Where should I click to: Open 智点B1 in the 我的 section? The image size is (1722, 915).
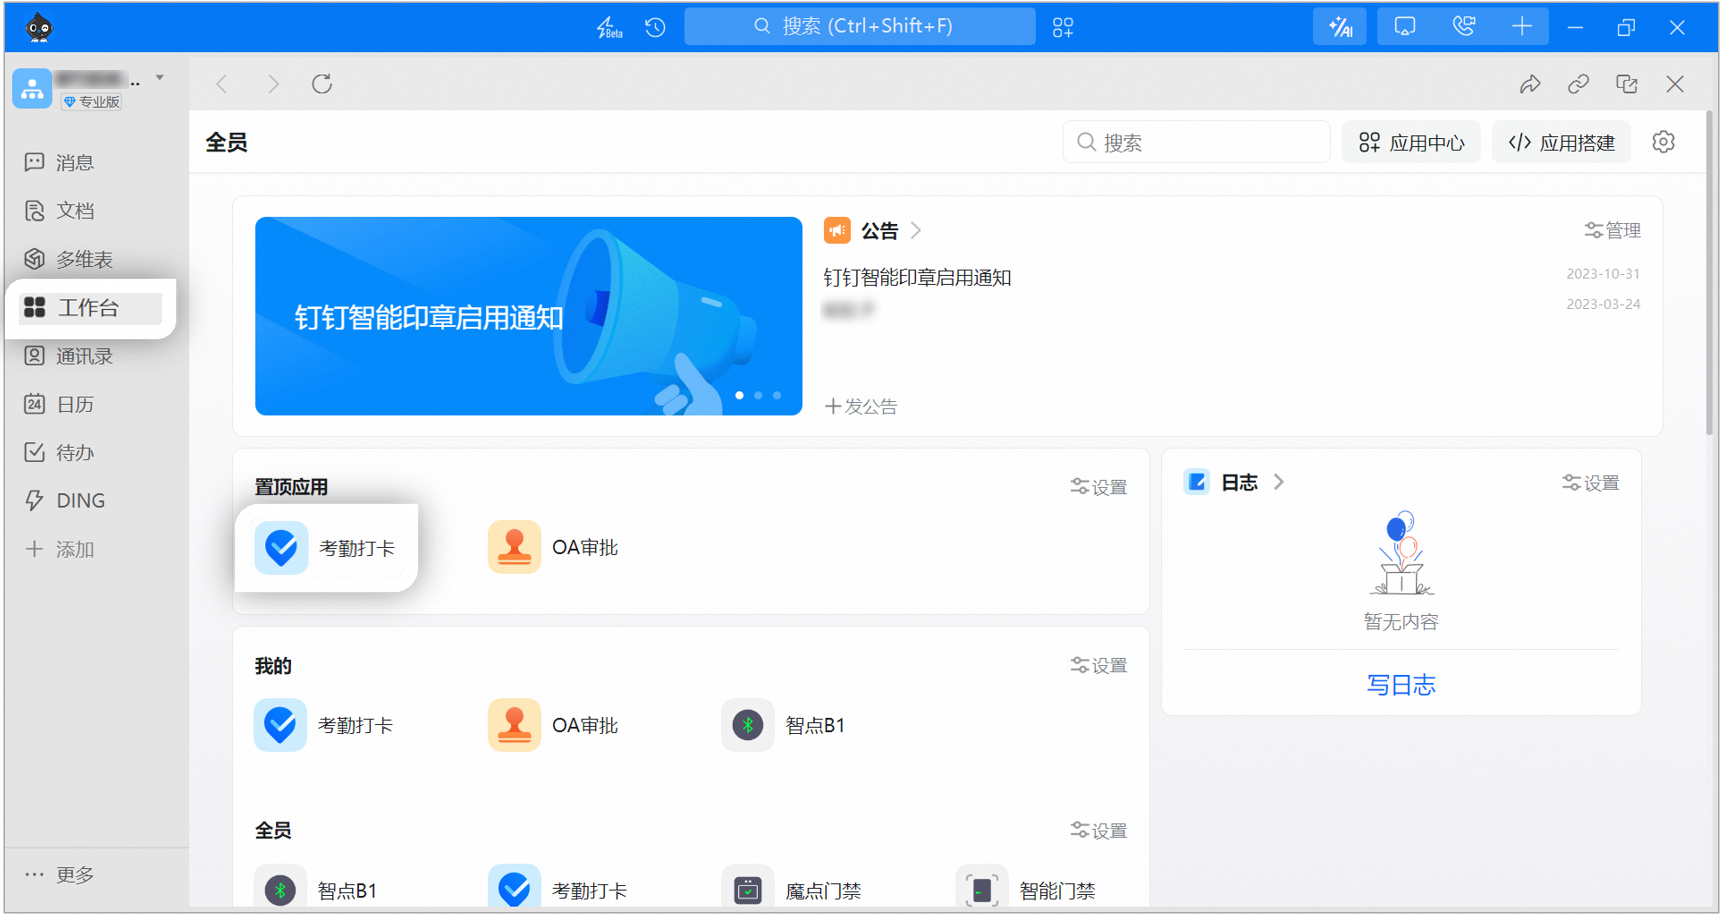(x=784, y=725)
